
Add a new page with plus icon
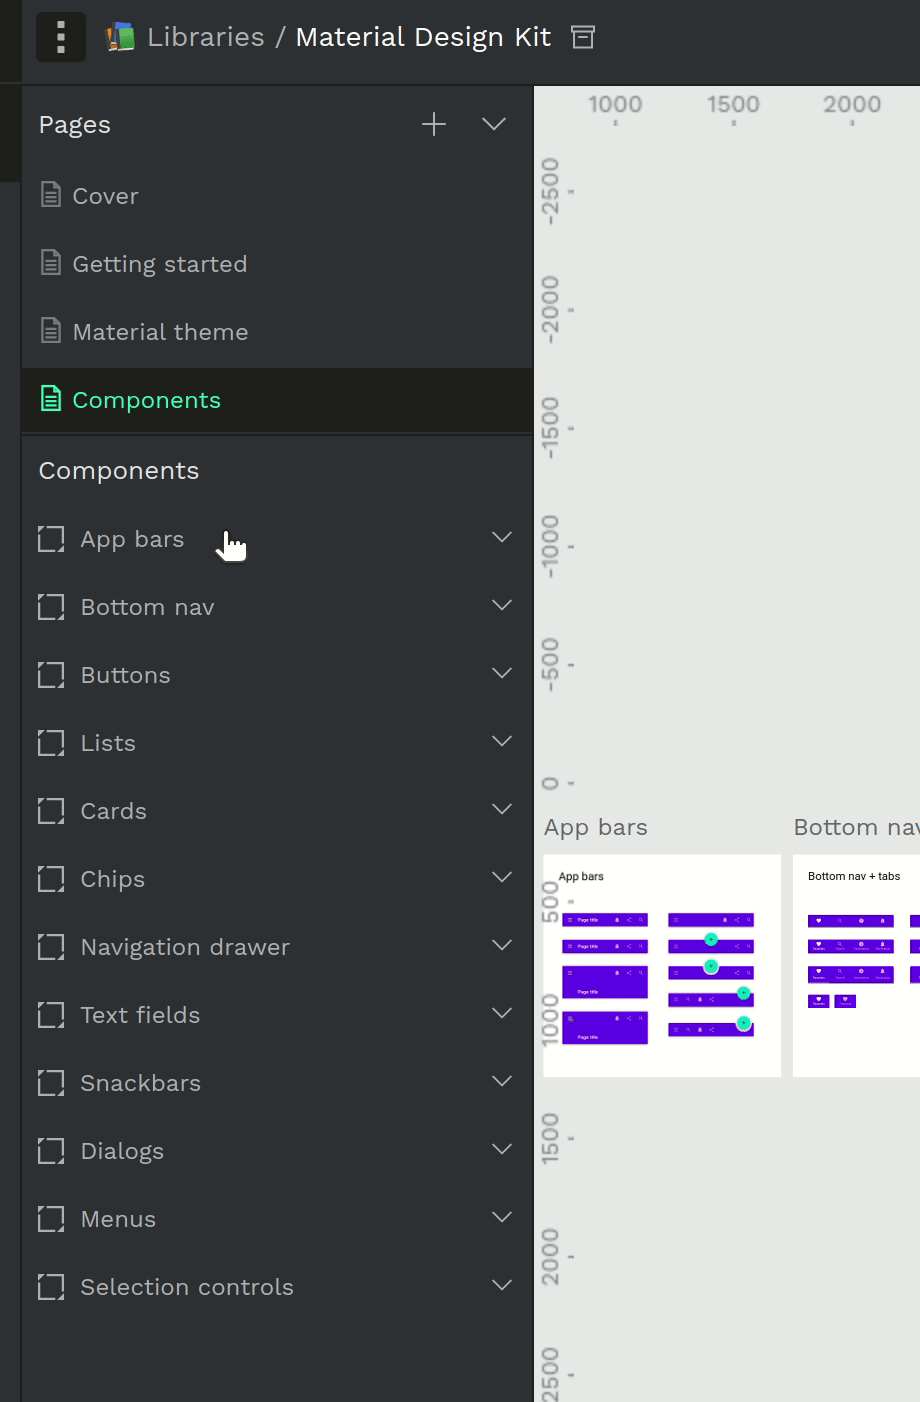point(434,124)
